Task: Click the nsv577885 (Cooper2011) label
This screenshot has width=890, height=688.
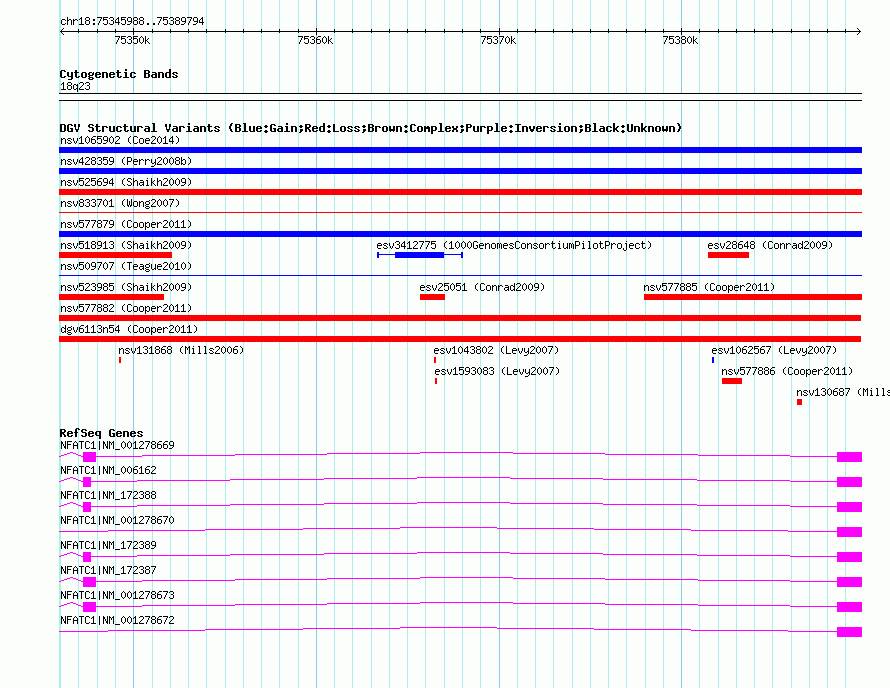Action: click(x=709, y=287)
